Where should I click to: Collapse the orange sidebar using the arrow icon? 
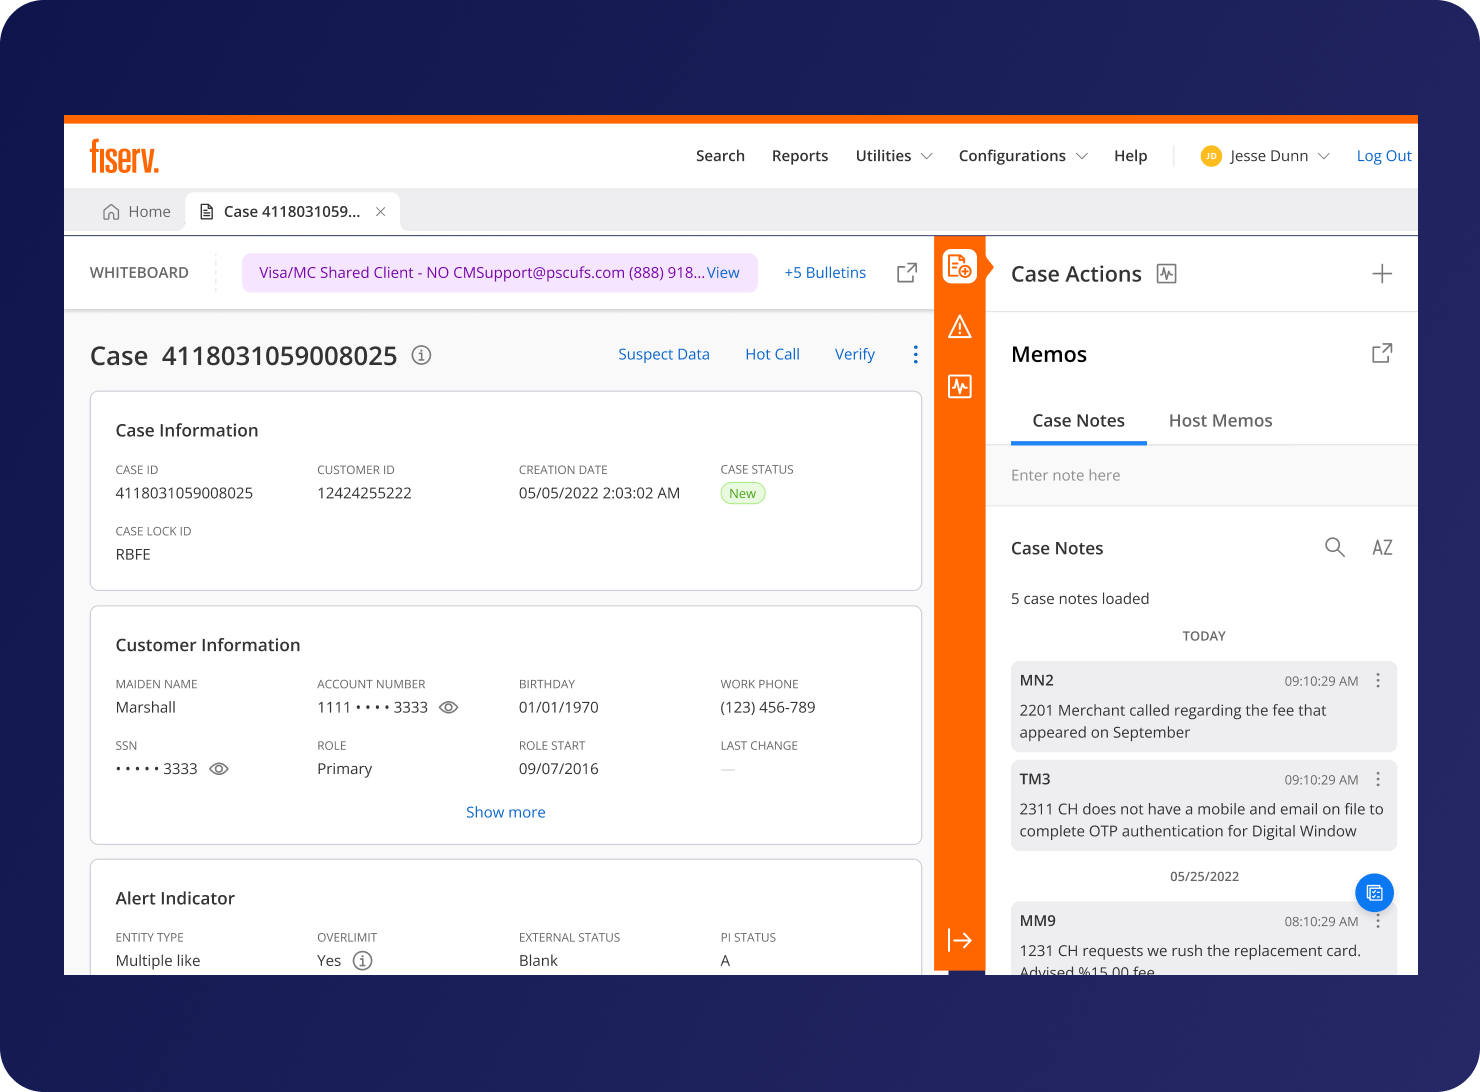click(959, 939)
